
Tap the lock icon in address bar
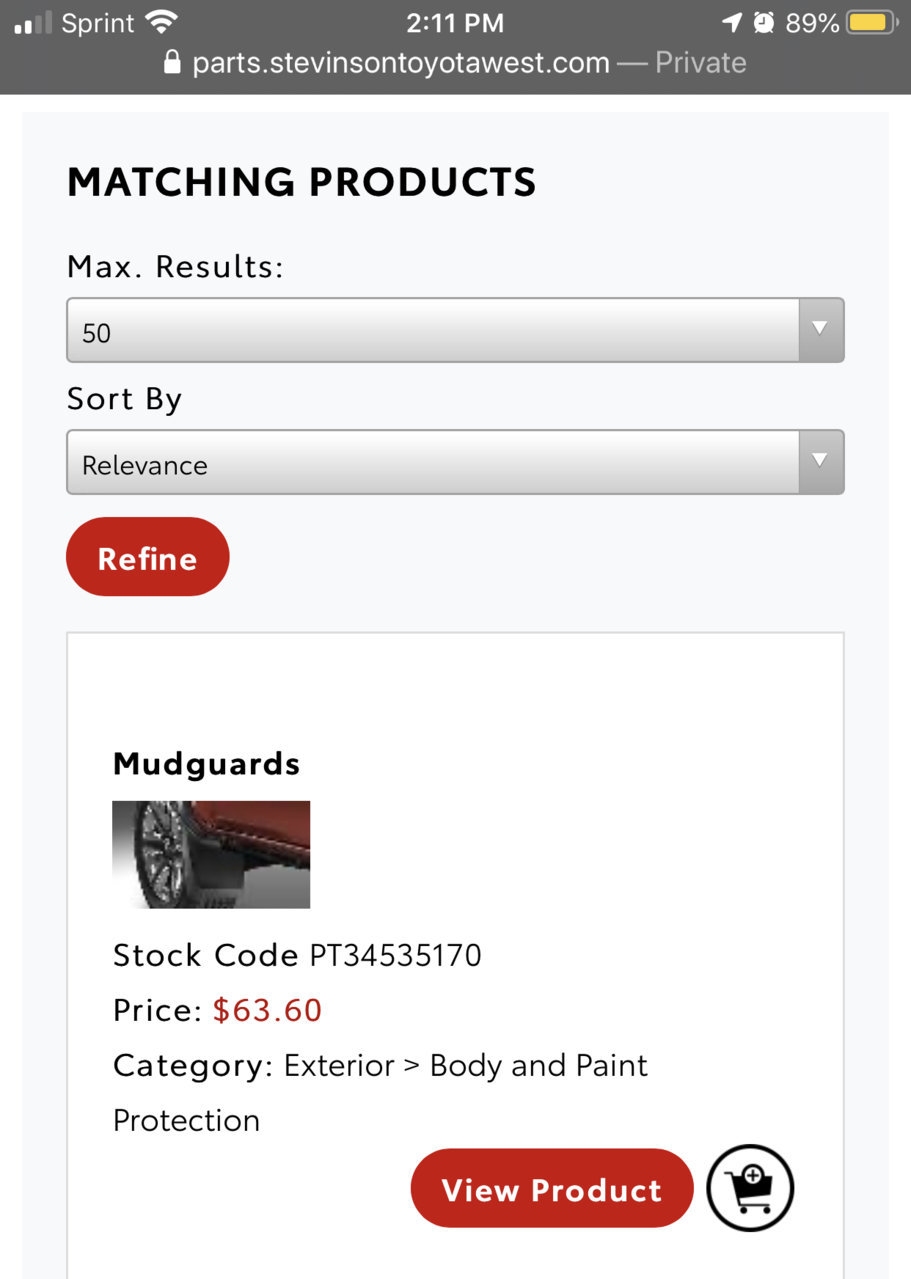[174, 63]
